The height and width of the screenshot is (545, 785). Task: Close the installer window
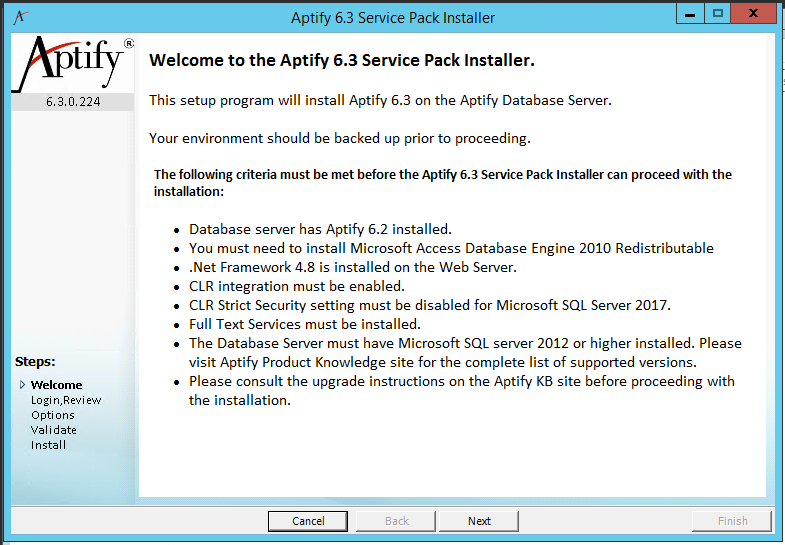coord(753,14)
